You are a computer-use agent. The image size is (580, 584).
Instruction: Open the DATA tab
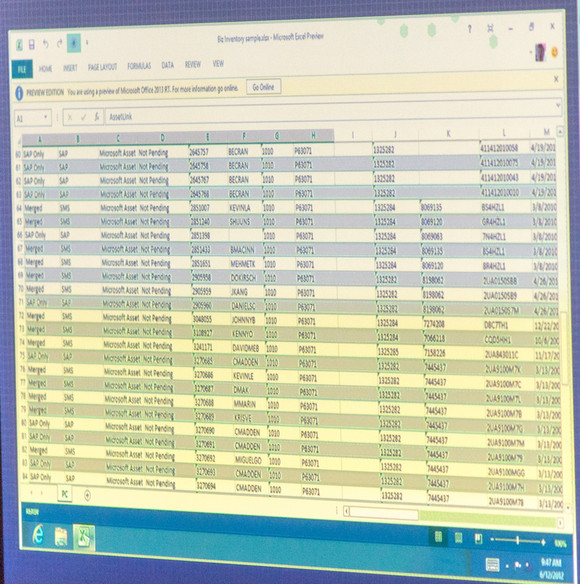click(168, 65)
